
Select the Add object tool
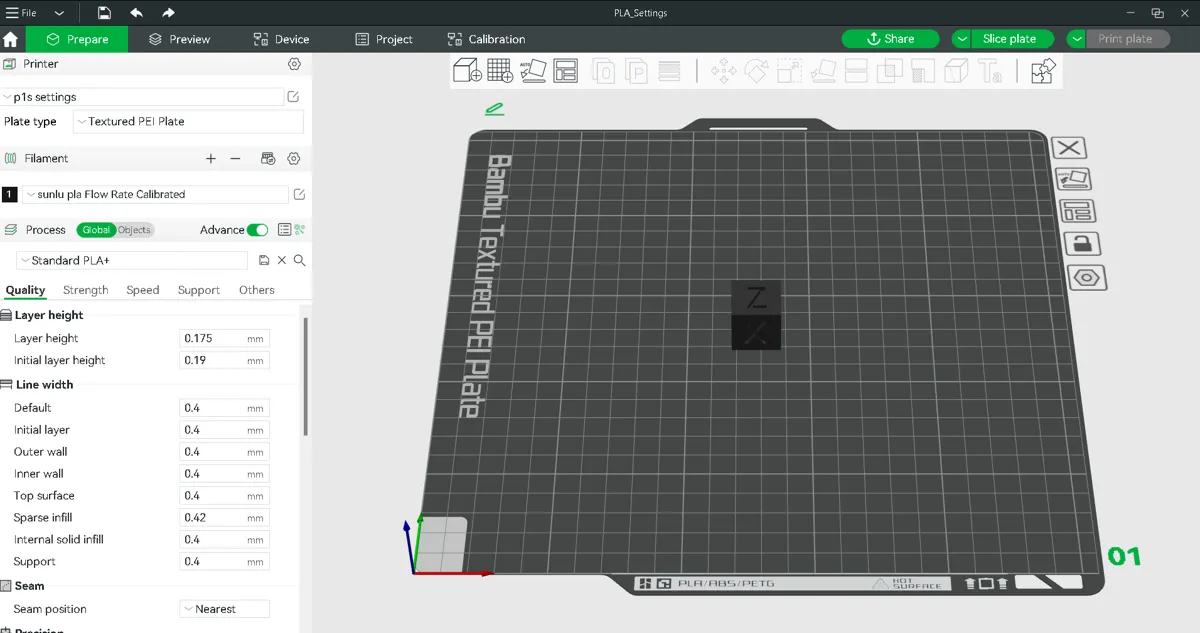coord(466,70)
